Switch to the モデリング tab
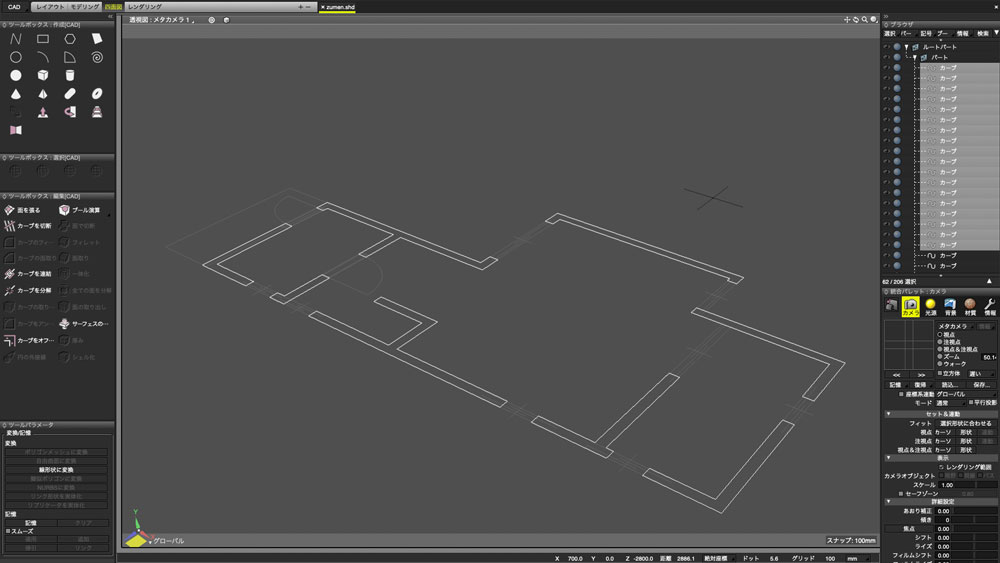This screenshot has height=563, width=1000. pos(85,7)
